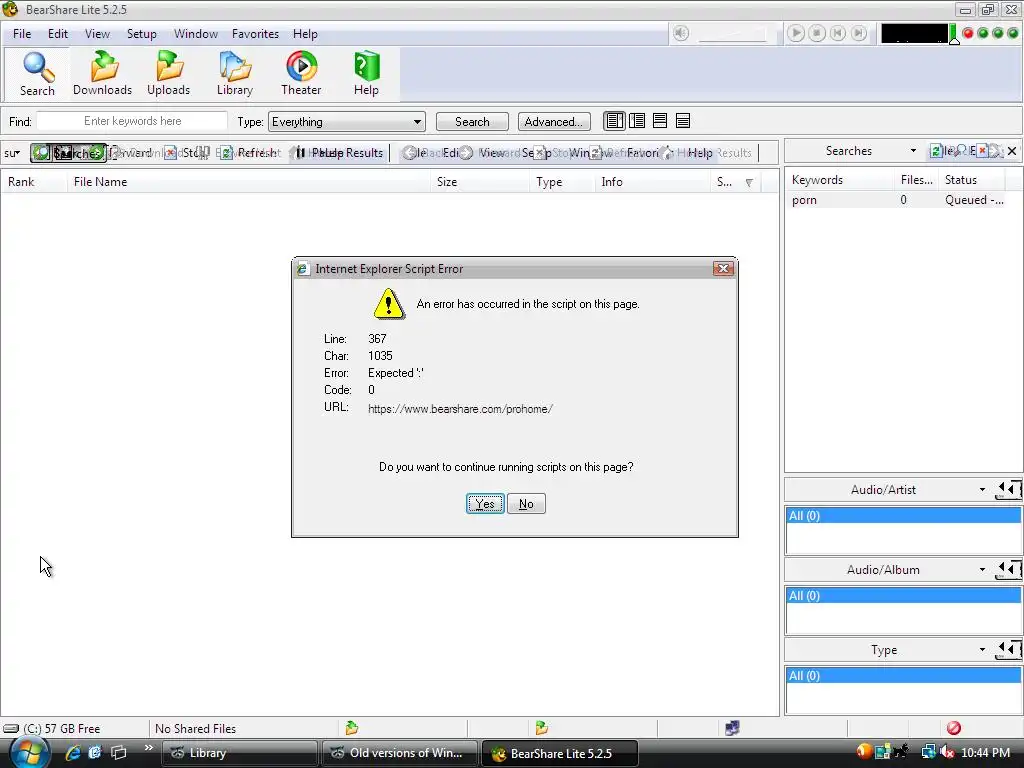1024x768 pixels.
Task: Click the Stop item in results toolbar
Action: click(x=187, y=153)
